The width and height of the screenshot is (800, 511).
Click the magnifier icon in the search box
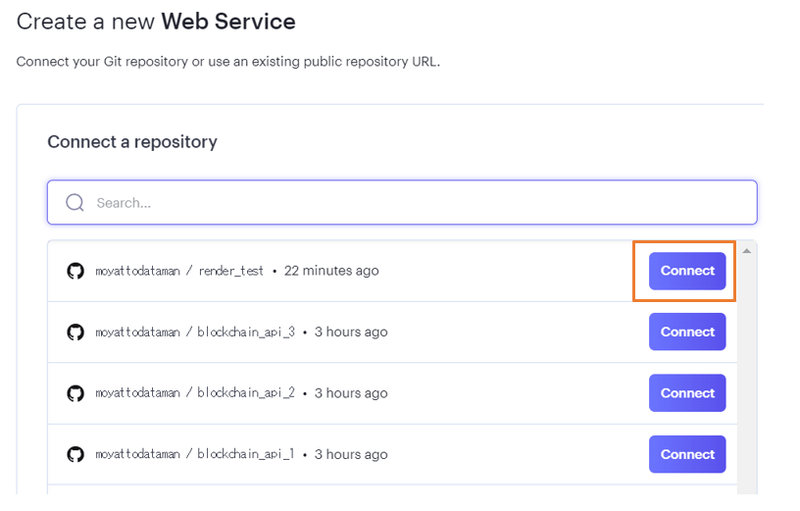pos(75,203)
